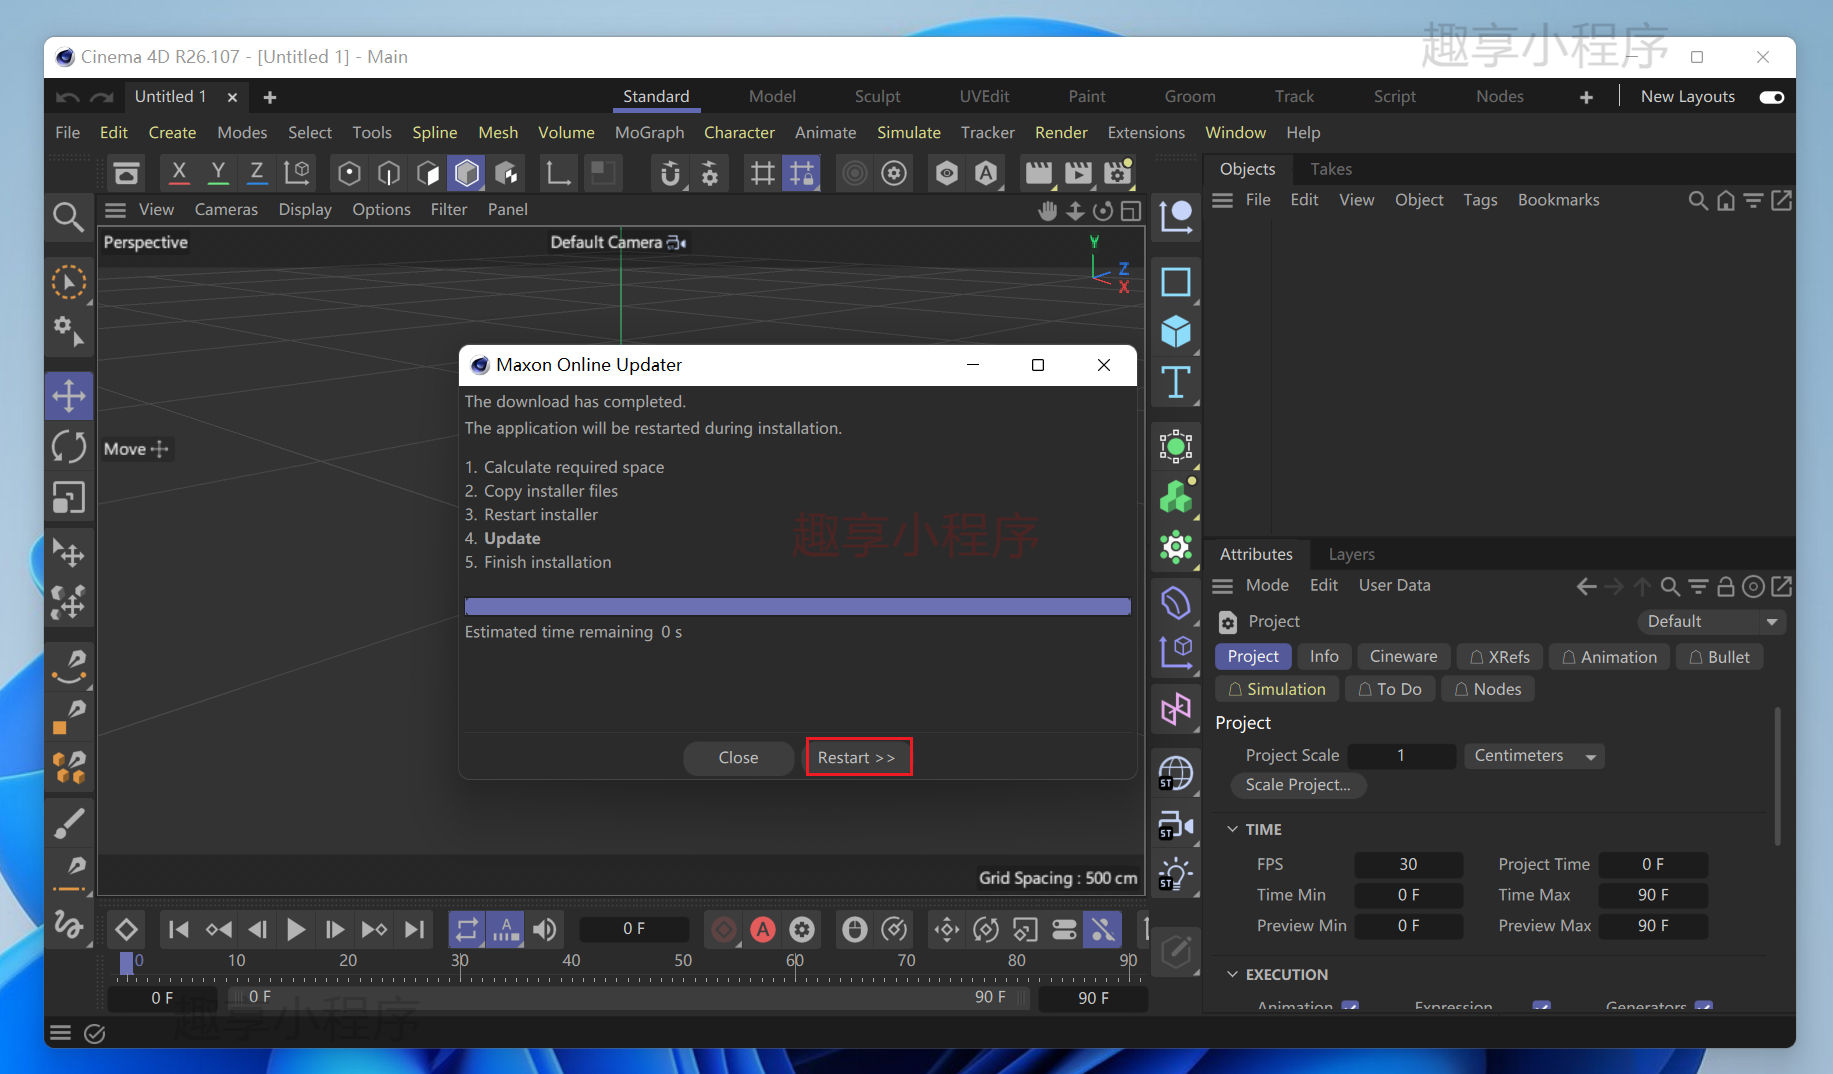Toggle the Animation execution checkbox
1833x1074 pixels.
click(x=1350, y=1007)
